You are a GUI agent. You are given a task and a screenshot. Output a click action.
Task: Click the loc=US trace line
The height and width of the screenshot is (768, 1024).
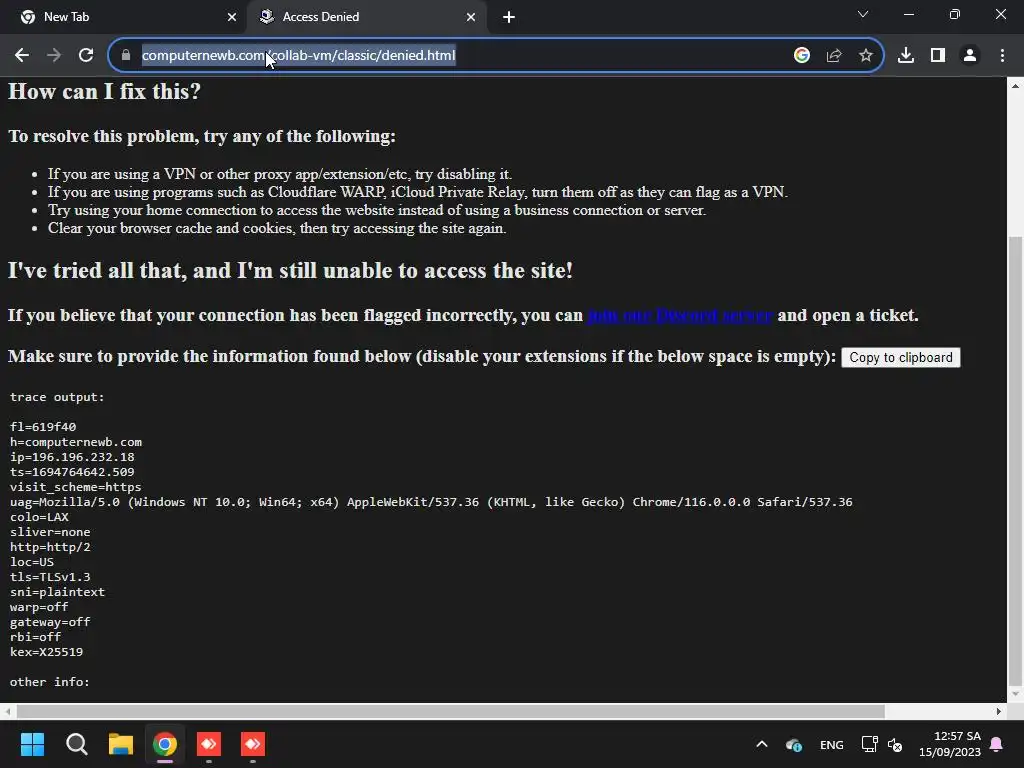(32, 562)
